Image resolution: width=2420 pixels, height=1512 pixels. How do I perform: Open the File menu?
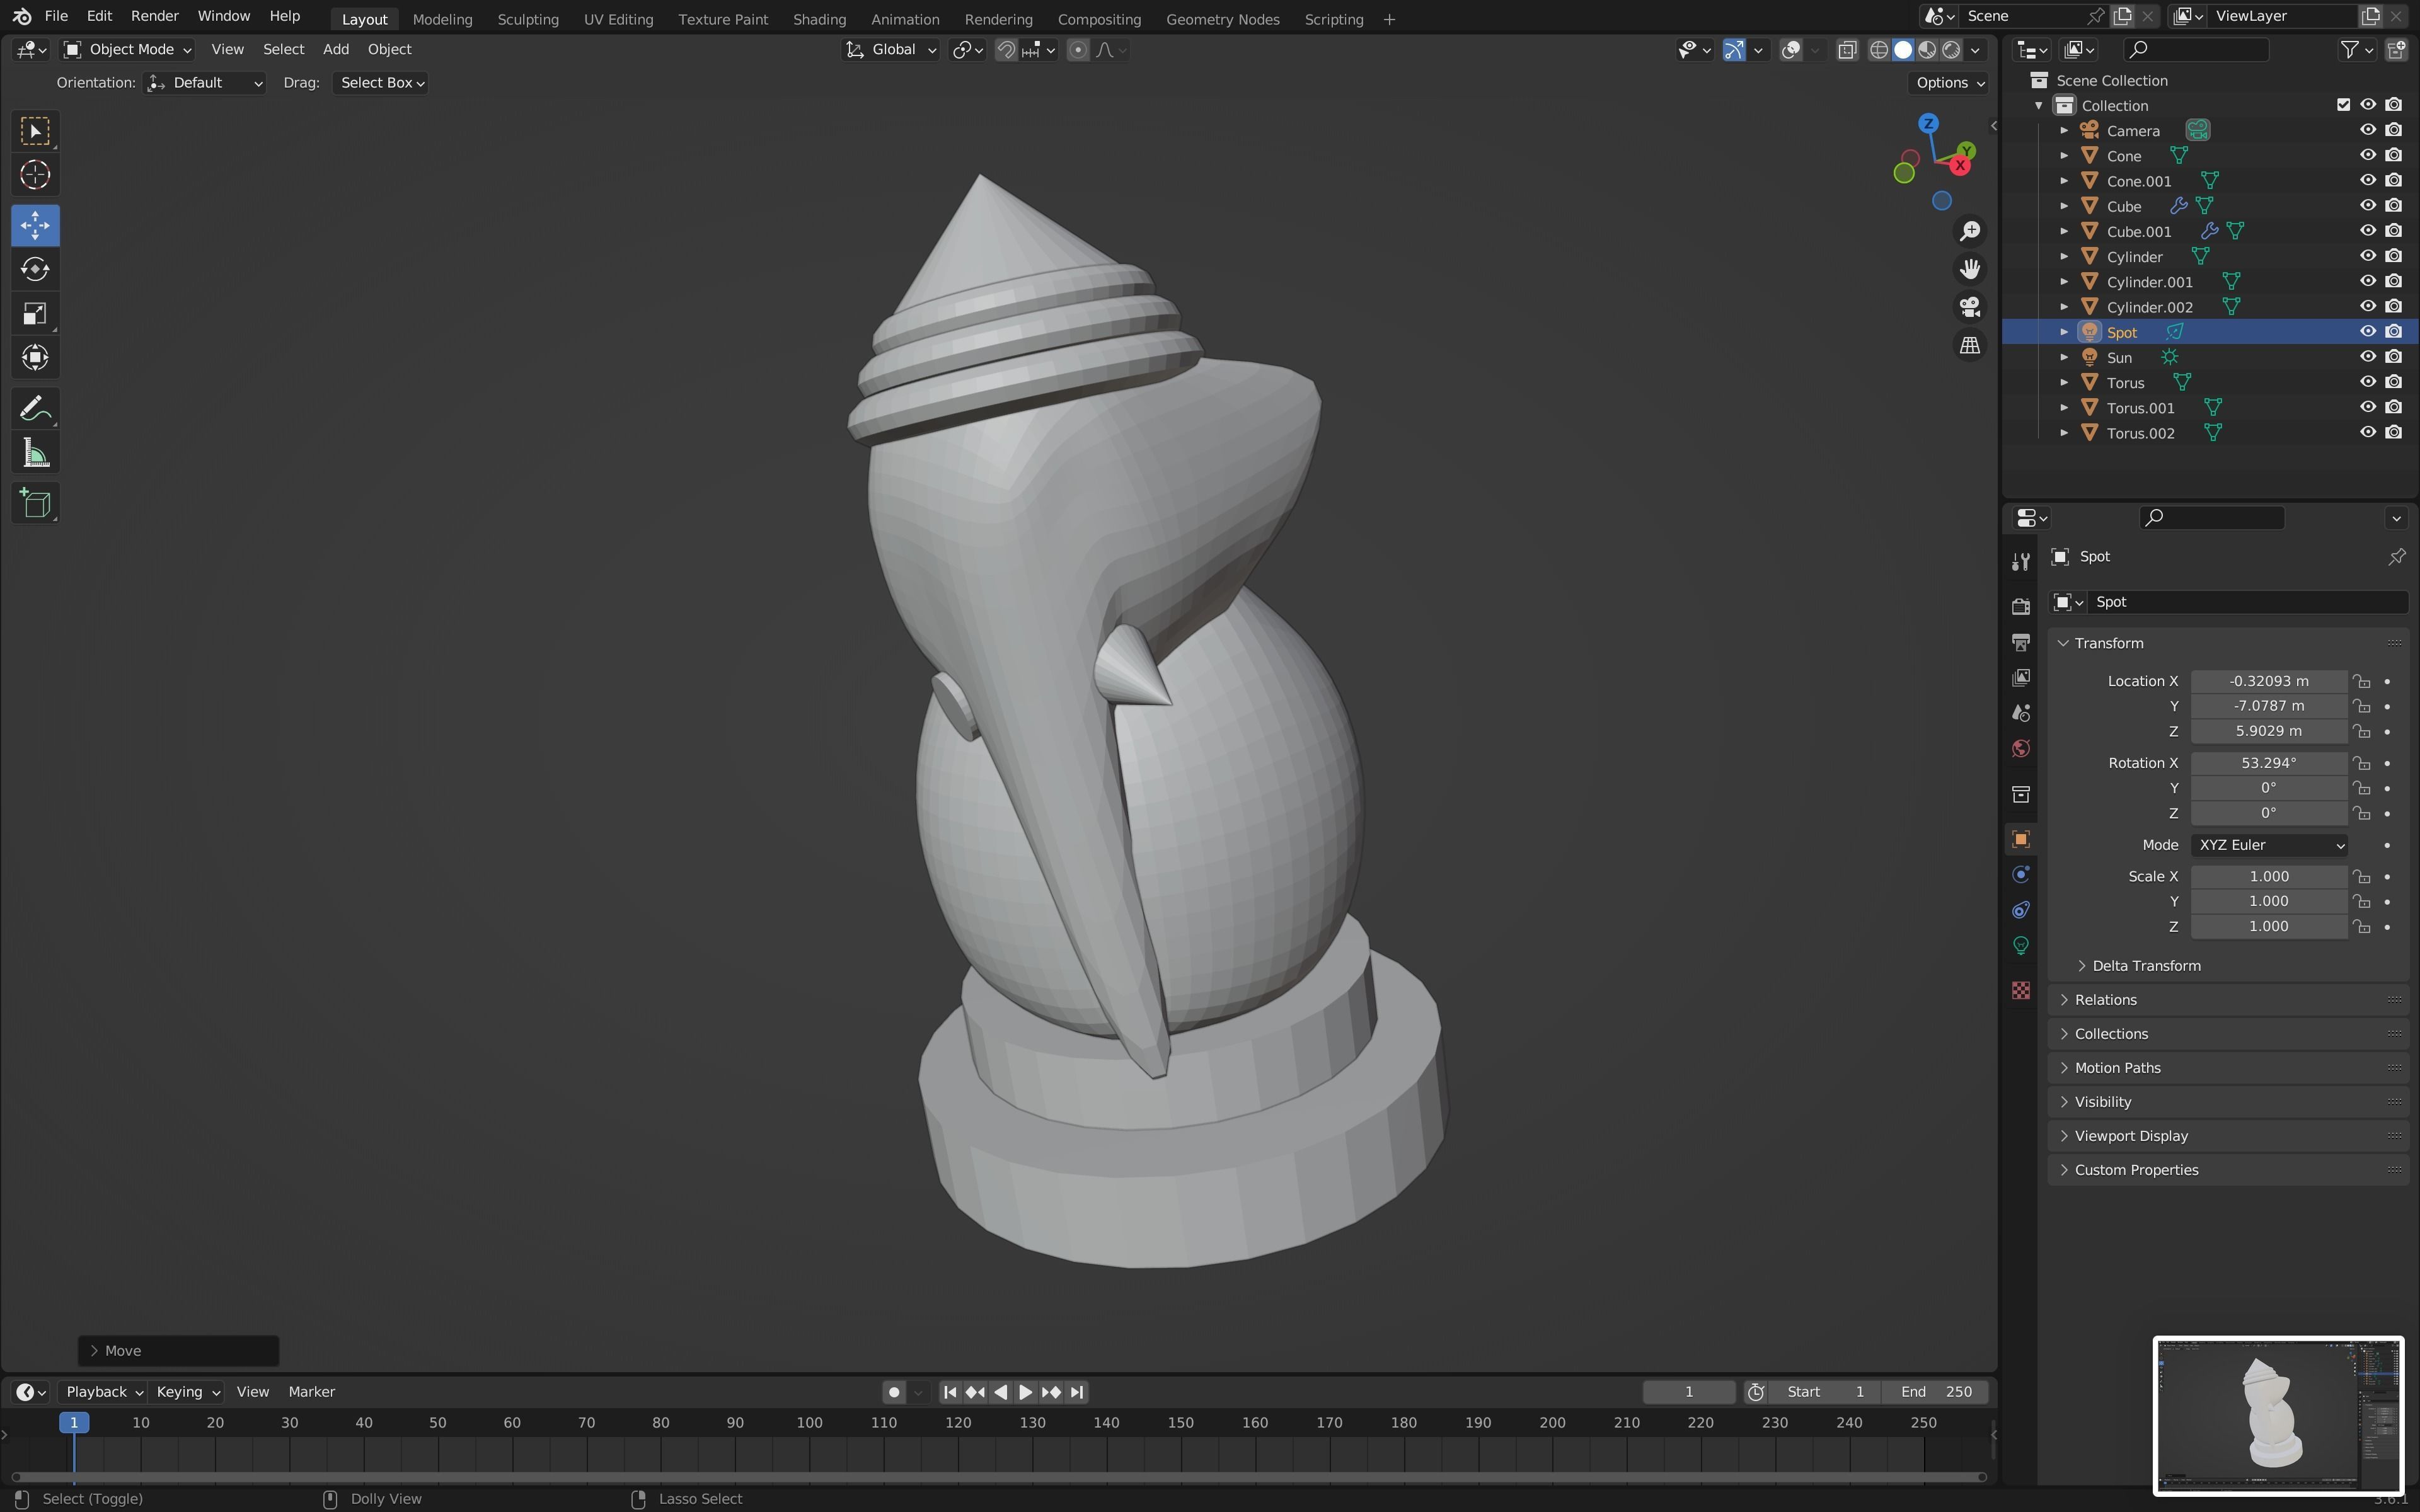[56, 16]
